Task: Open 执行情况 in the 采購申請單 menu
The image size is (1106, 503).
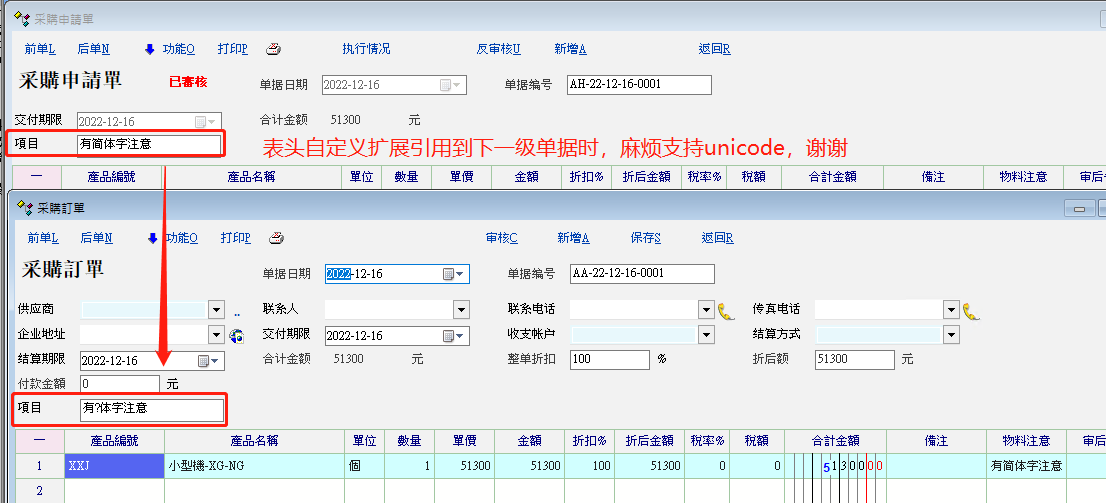Action: coord(366,49)
